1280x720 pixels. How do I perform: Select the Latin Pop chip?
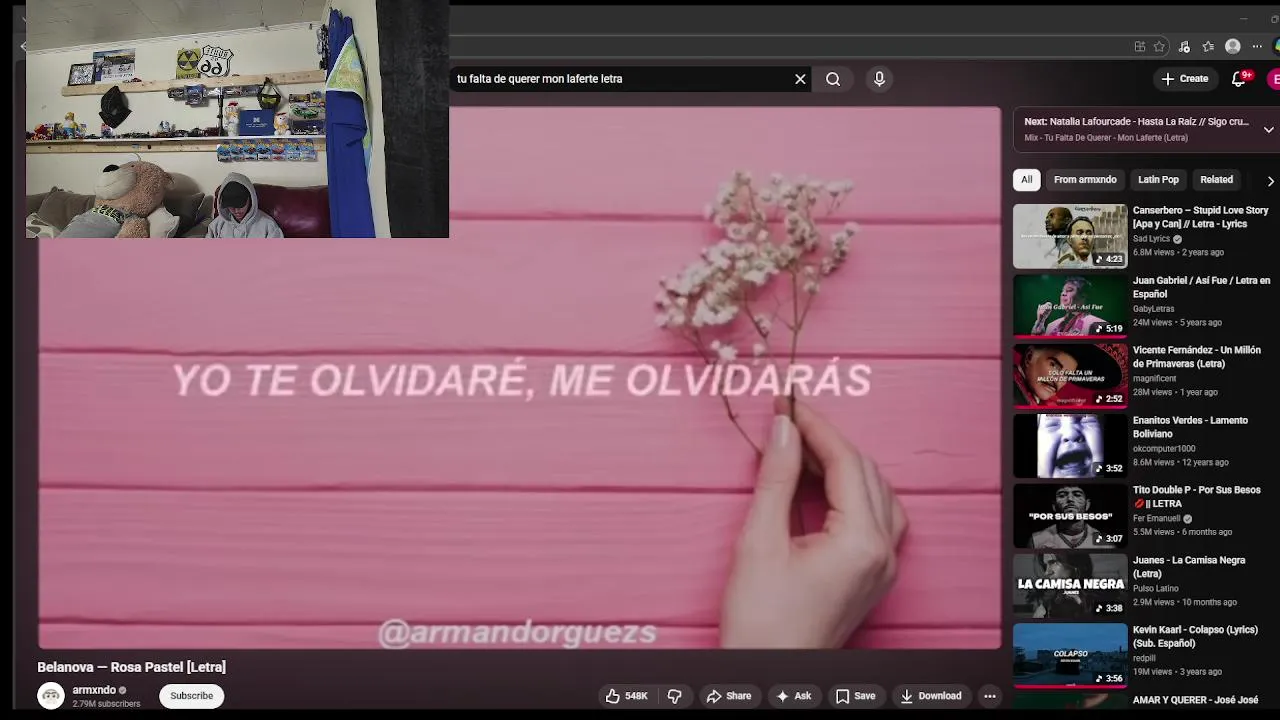click(x=1158, y=180)
